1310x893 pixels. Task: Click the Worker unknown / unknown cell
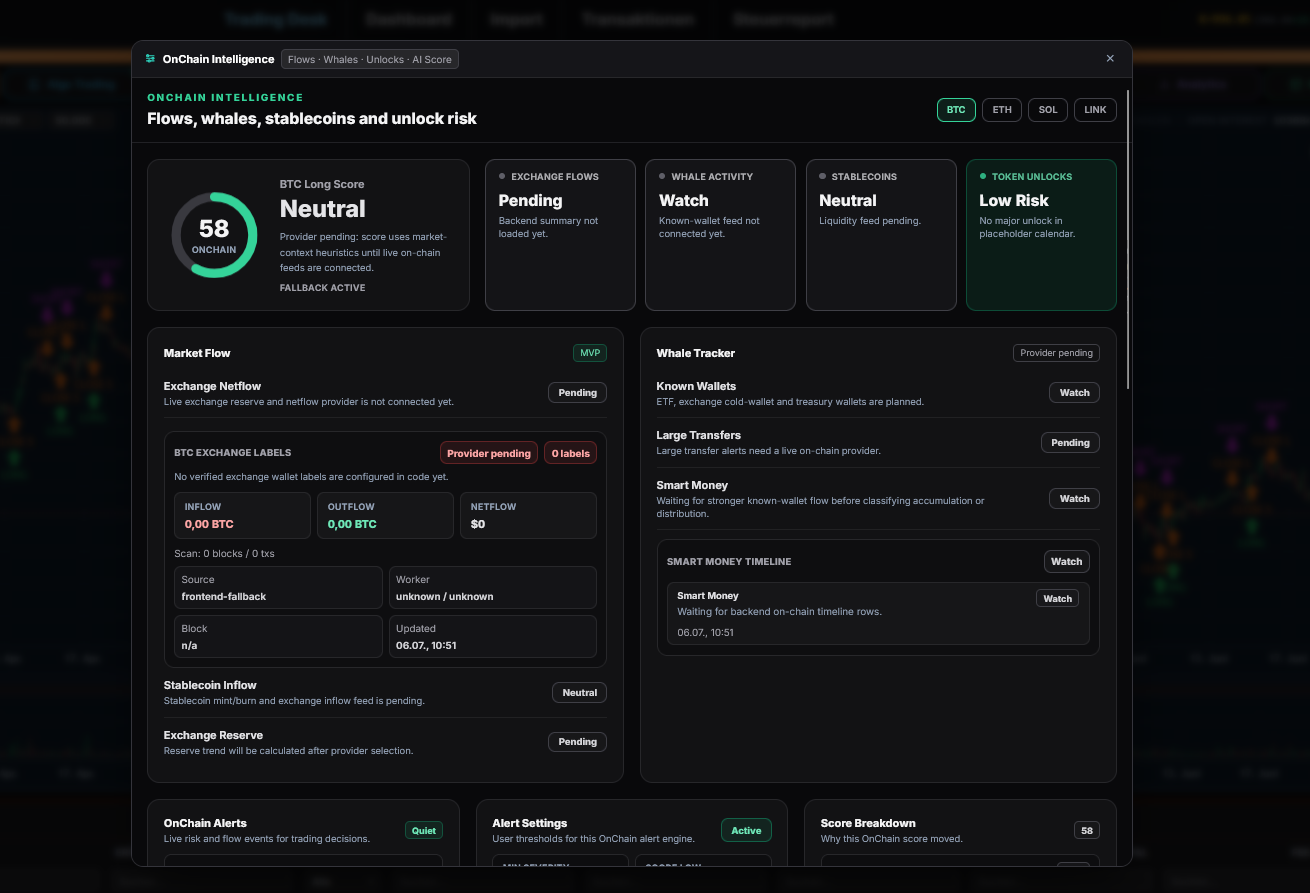click(x=493, y=588)
